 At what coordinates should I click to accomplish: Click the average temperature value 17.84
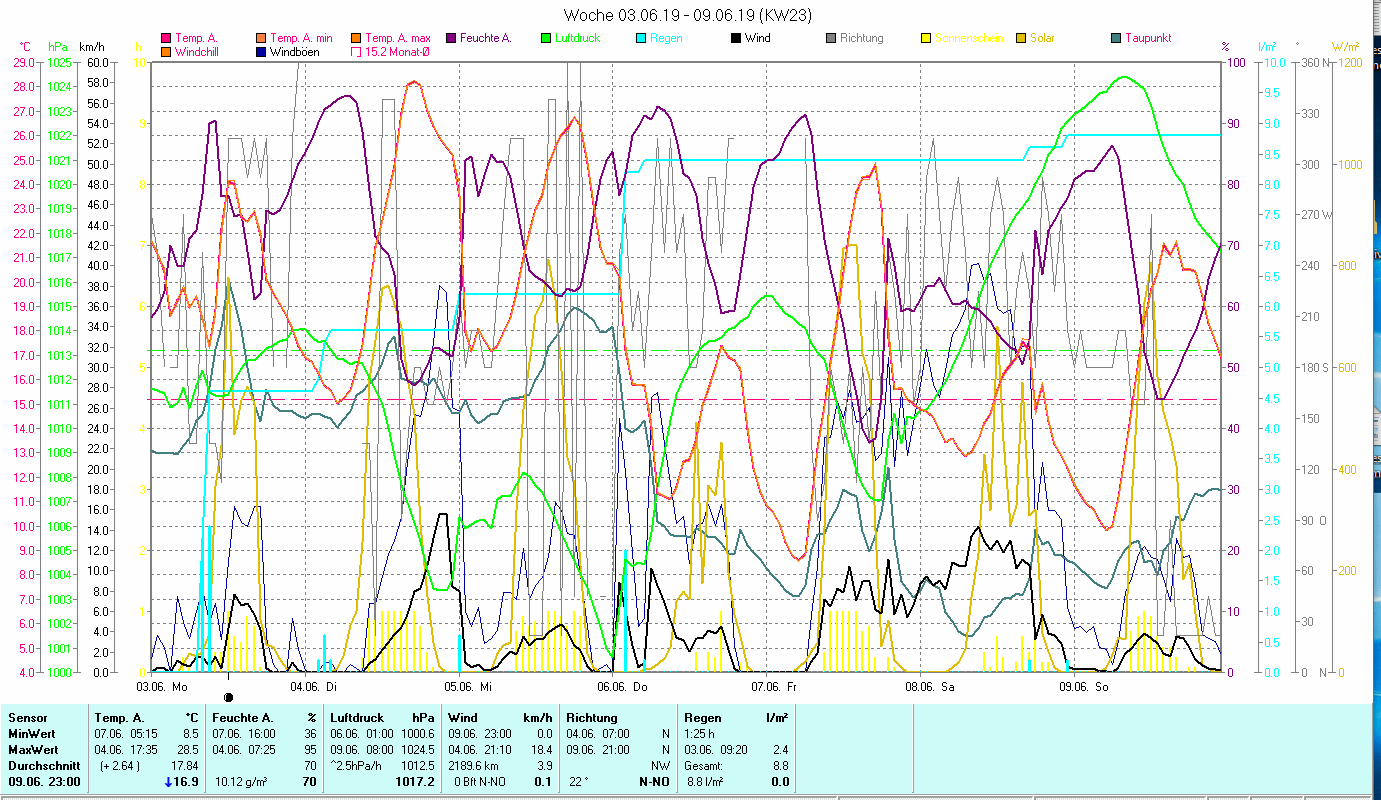coord(185,766)
